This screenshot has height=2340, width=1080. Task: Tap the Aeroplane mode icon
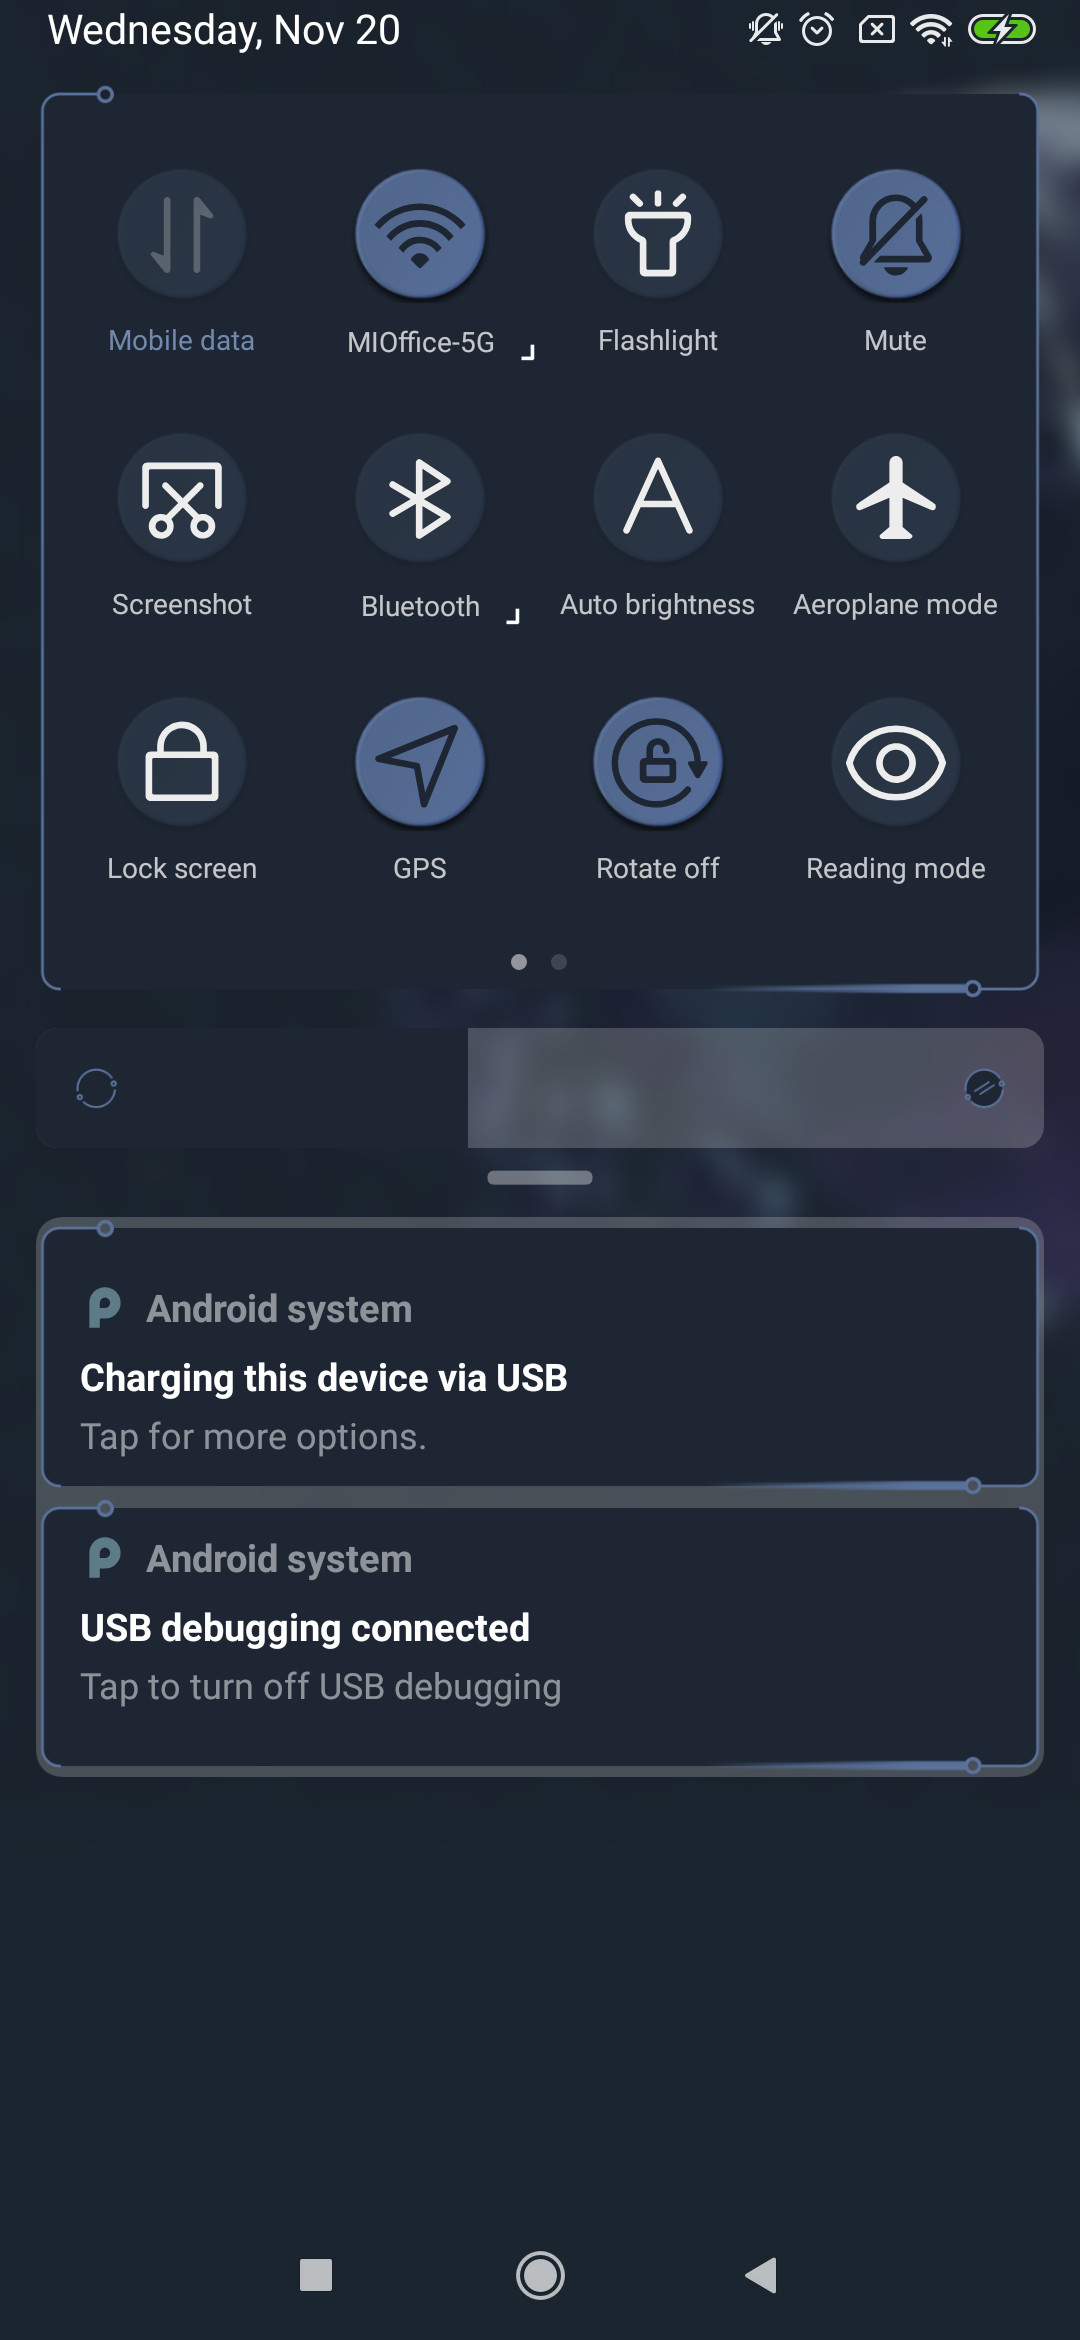click(x=896, y=498)
